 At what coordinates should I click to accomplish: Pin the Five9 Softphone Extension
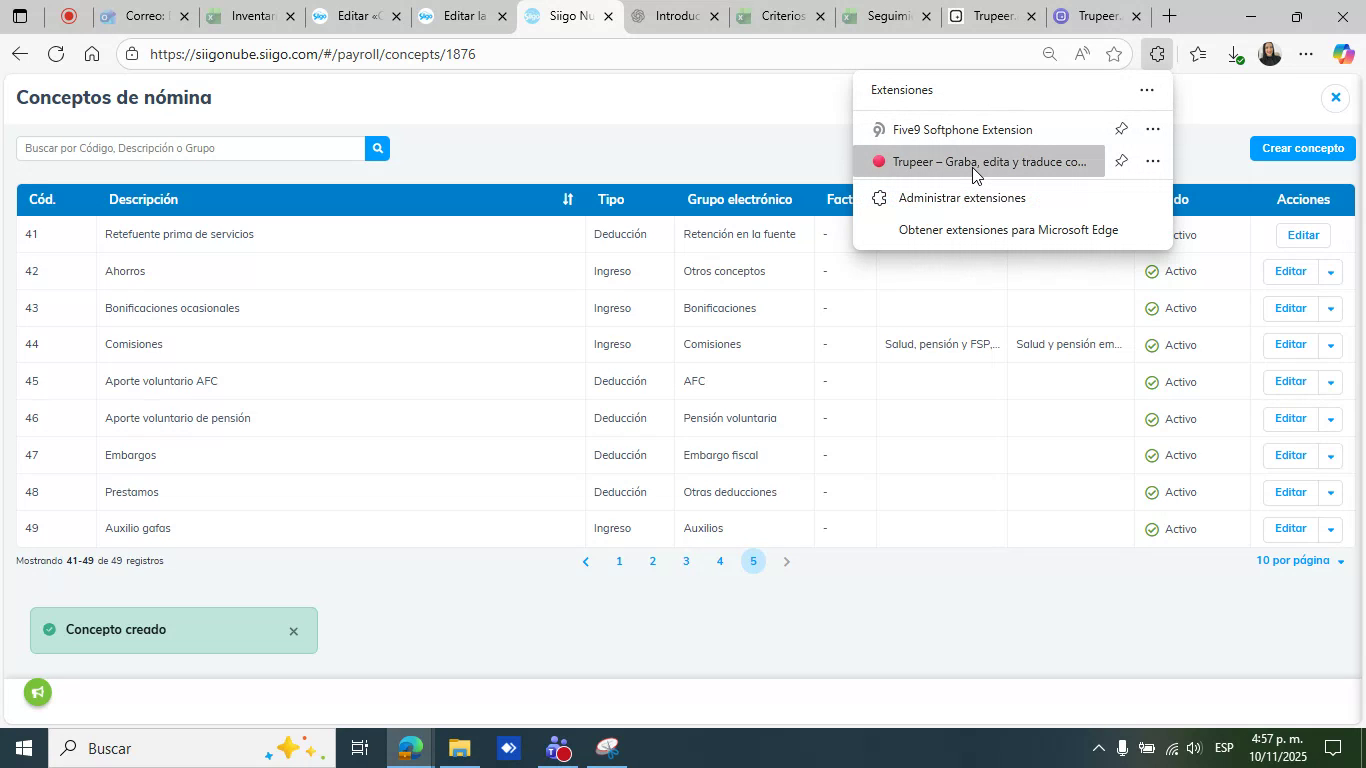point(1121,129)
